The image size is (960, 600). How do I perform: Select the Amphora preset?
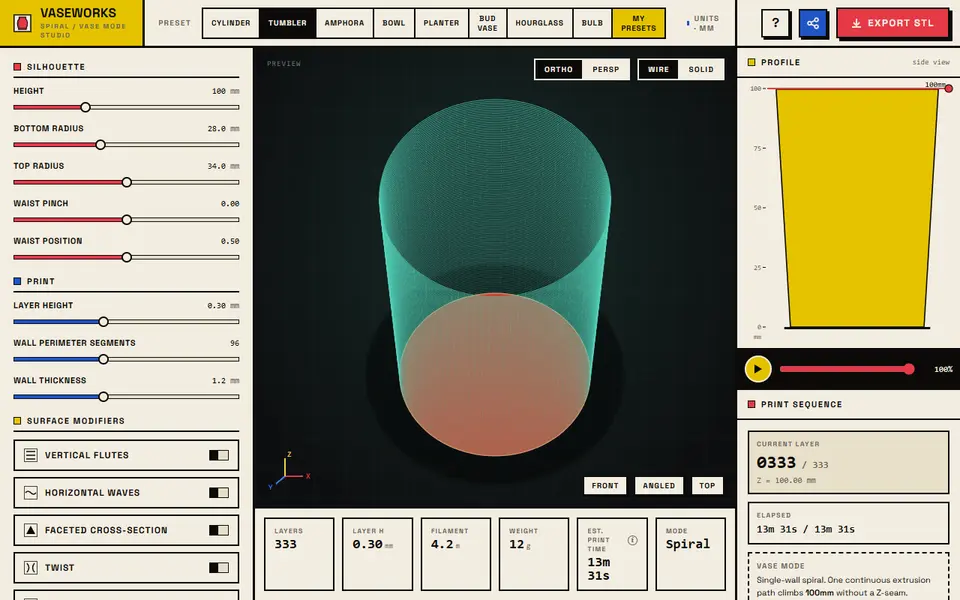tap(344, 23)
